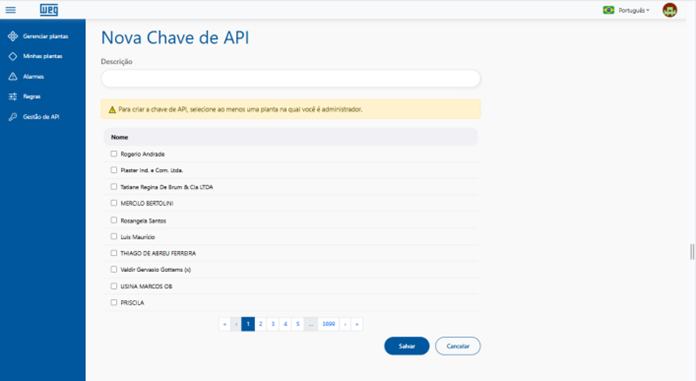Tick the Valdir Gervasio Gottems checkbox
The image size is (696, 381).
[x=114, y=269]
